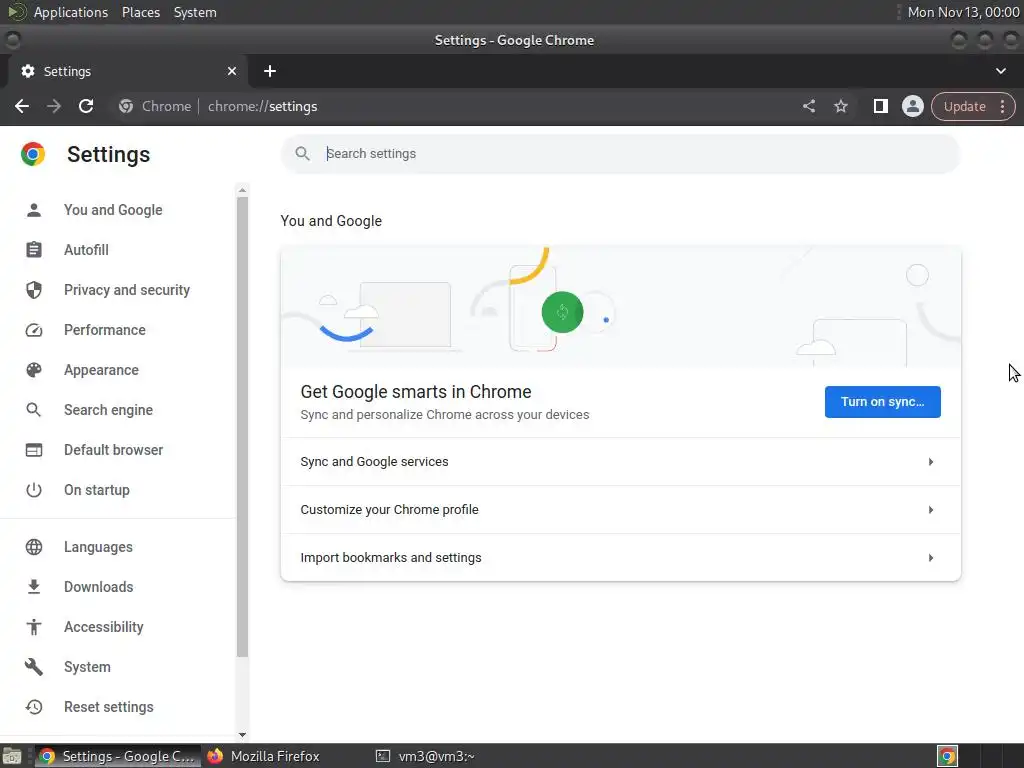Click the Chrome site info icon in the address bar
The width and height of the screenshot is (1024, 768).
tap(126, 106)
